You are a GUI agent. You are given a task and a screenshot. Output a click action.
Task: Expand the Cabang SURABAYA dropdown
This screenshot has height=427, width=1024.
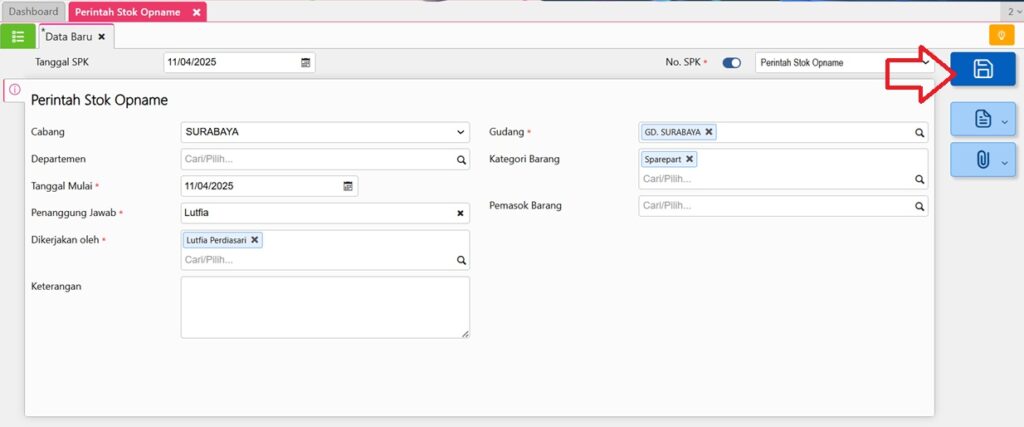pos(460,132)
